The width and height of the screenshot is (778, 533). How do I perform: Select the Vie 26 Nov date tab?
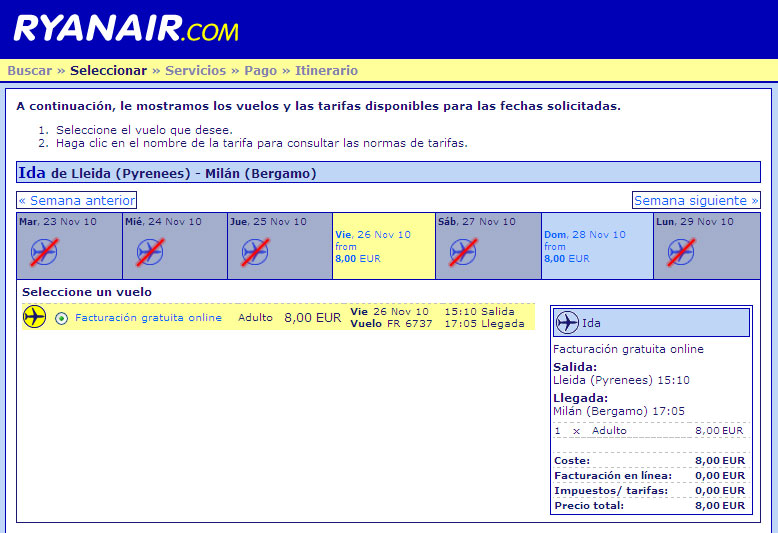click(383, 245)
